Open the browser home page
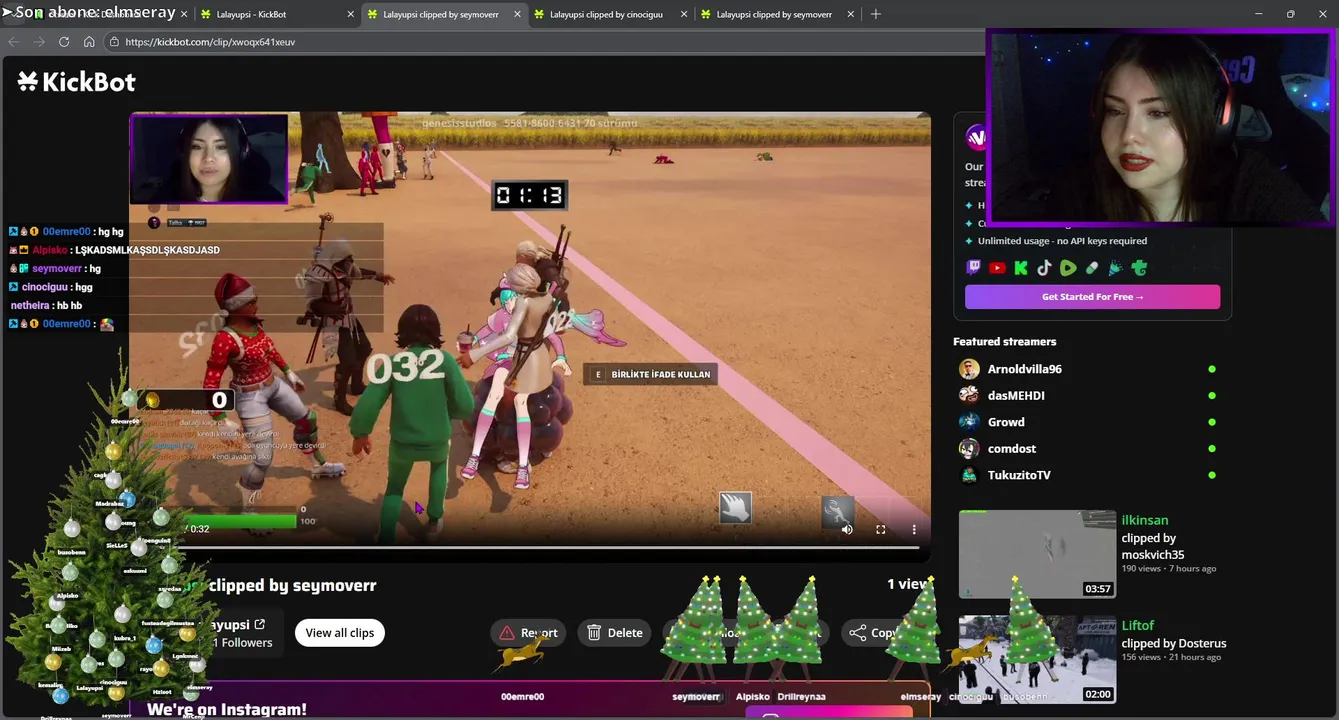Image resolution: width=1339 pixels, height=720 pixels. point(89,42)
